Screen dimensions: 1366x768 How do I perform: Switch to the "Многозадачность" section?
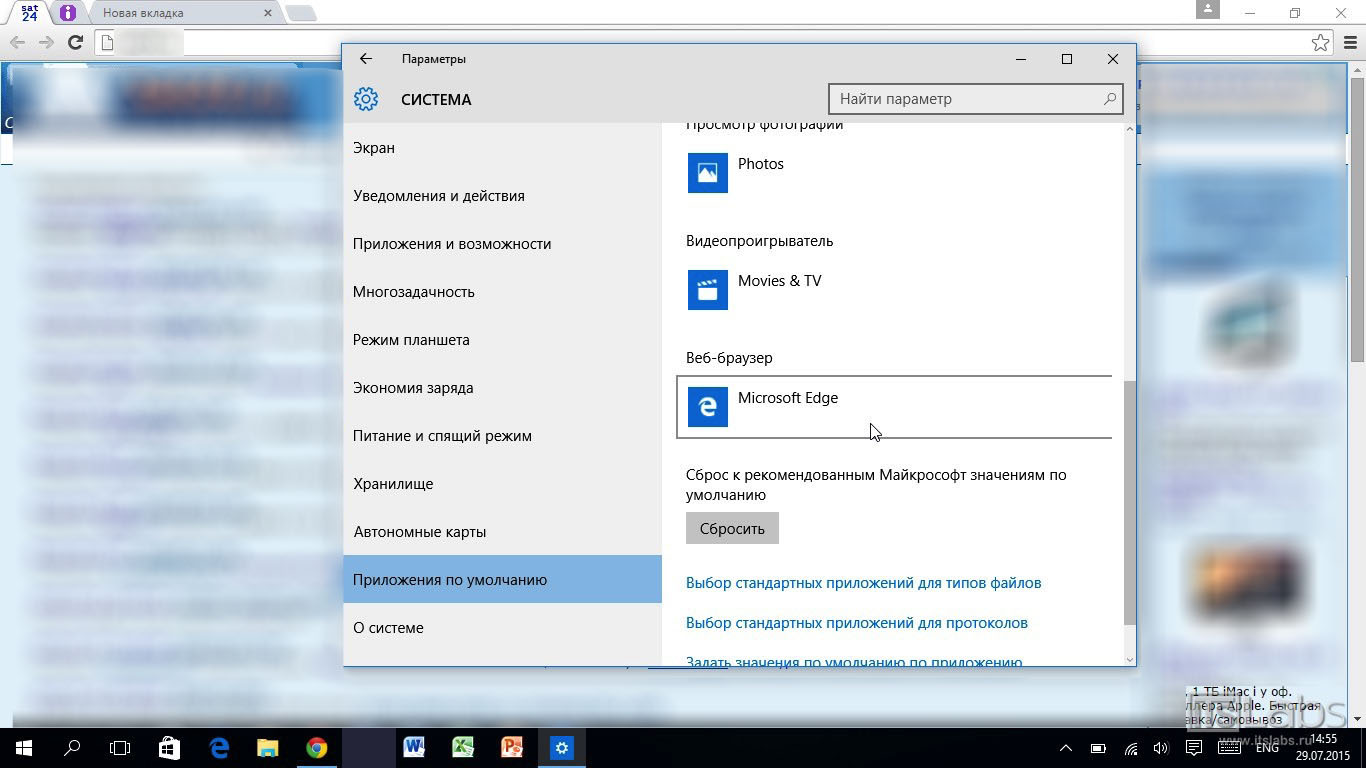[502, 292]
